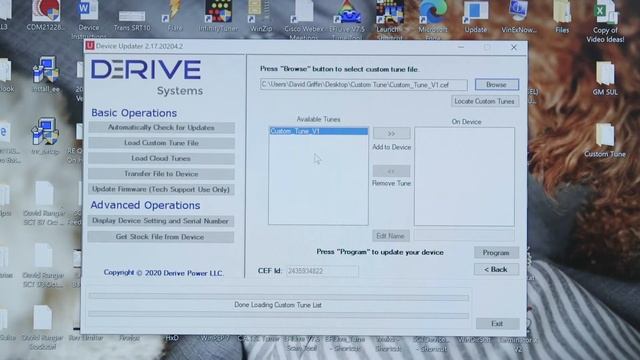Open the Cisco Webex Meetings desktop icon

pyautogui.click(x=304, y=20)
